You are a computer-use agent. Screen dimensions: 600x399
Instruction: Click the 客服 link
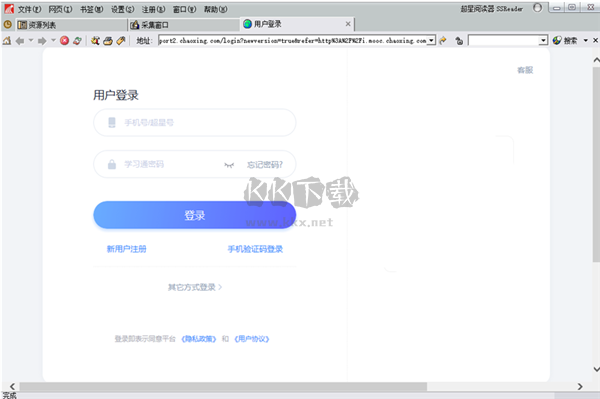coord(525,70)
